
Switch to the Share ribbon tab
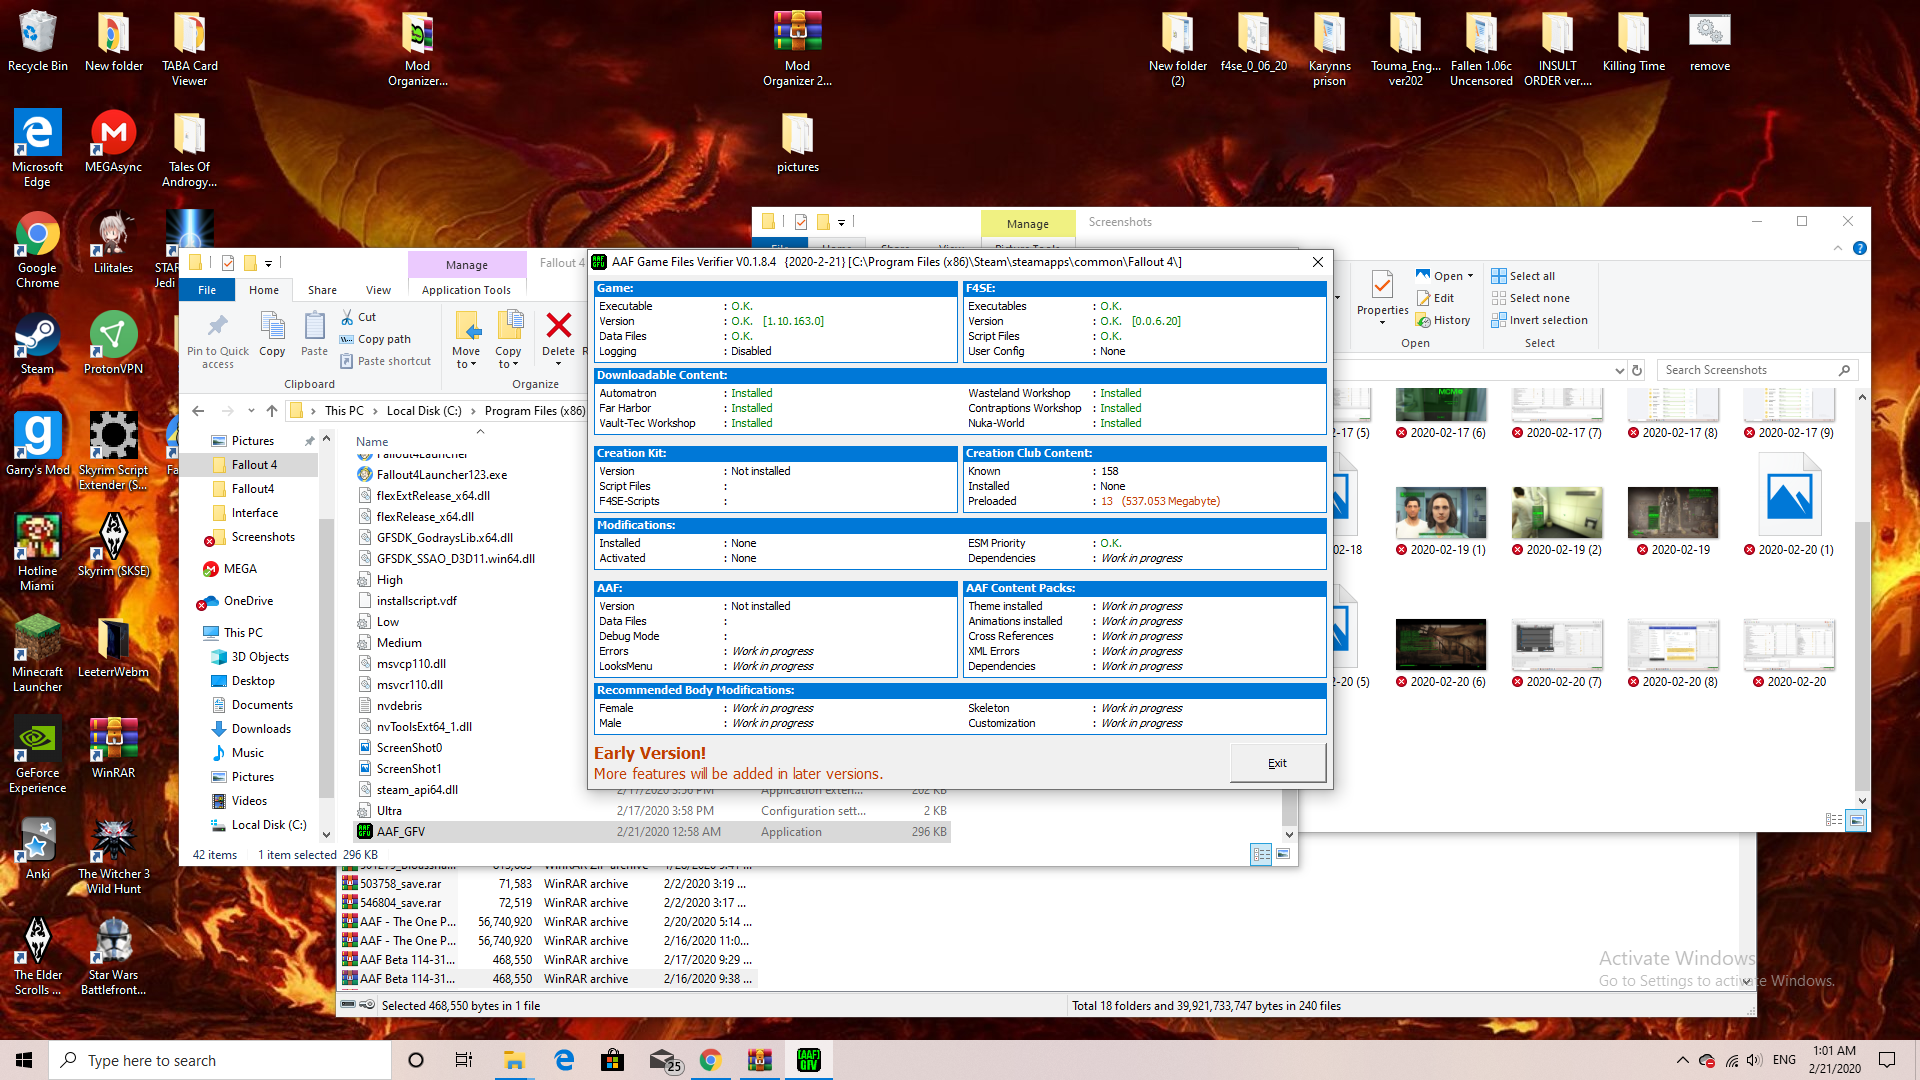point(322,290)
